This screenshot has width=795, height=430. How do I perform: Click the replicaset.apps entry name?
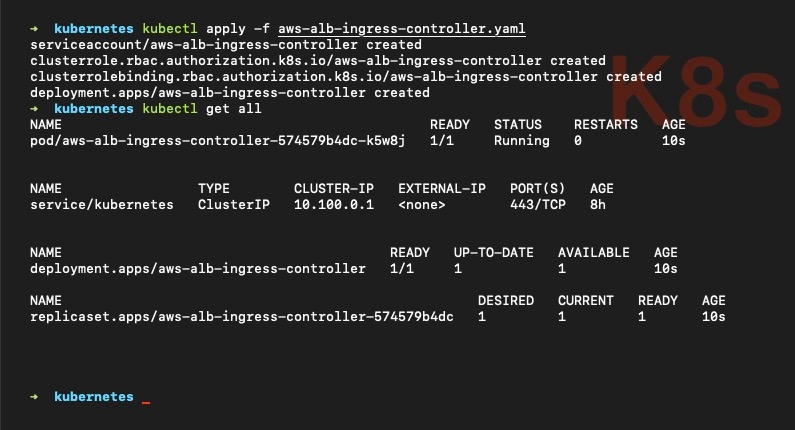242,317
